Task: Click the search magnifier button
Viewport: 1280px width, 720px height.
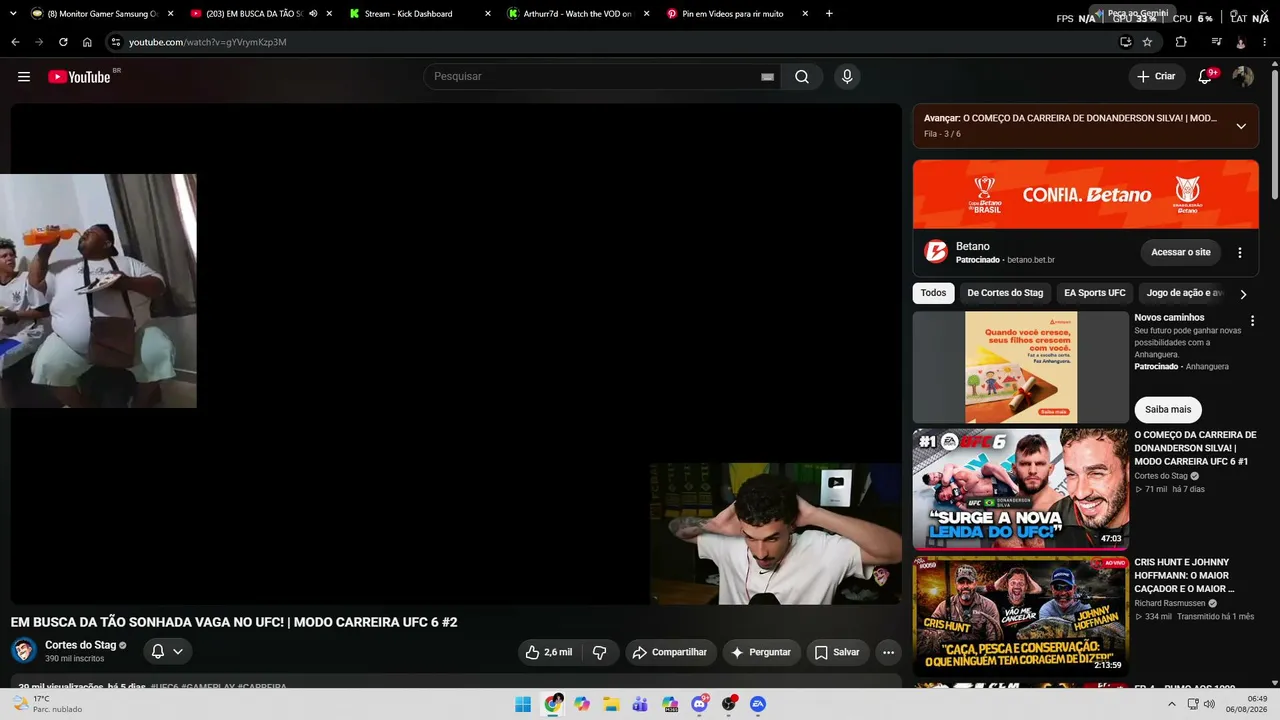Action: [x=802, y=77]
